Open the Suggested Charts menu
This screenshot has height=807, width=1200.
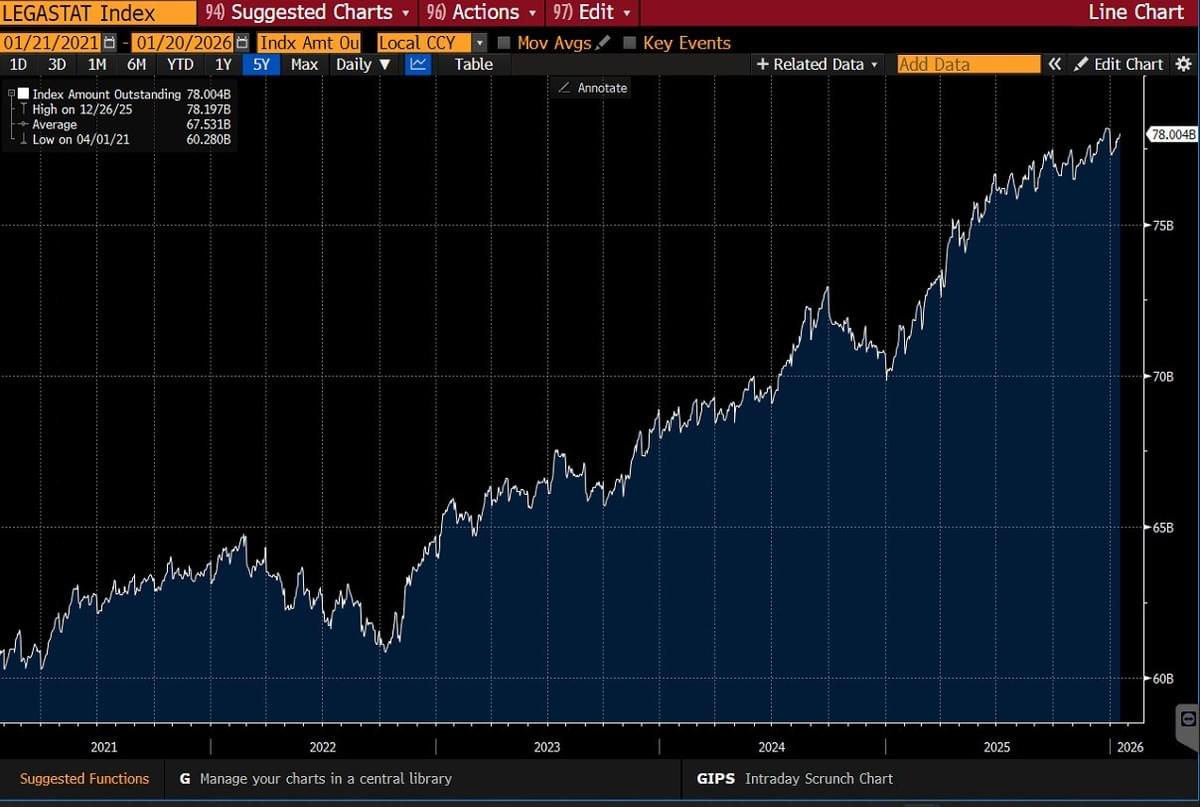tap(308, 13)
